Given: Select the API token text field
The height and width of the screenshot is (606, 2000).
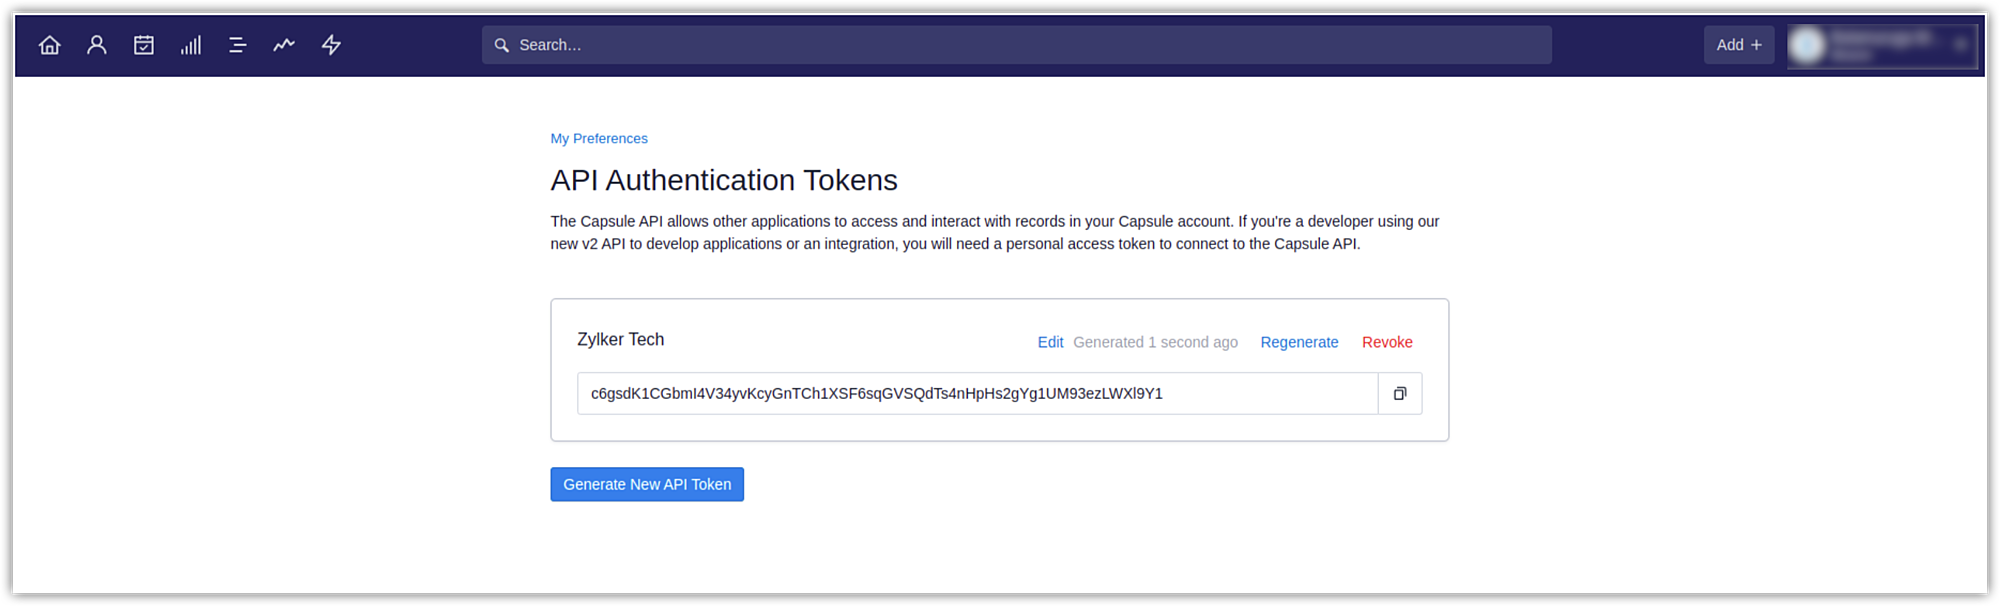Looking at the screenshot, I should 977,394.
